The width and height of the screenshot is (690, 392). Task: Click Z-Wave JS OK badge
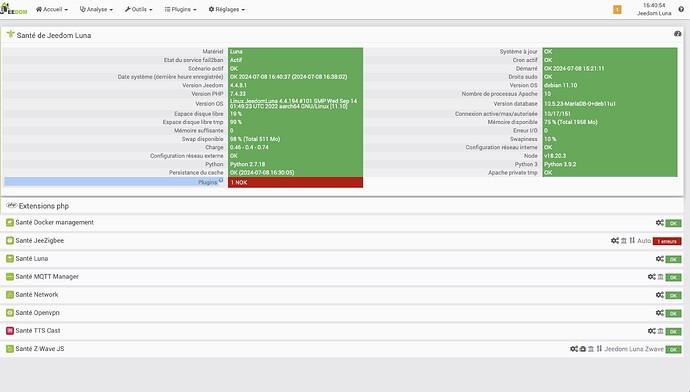[673, 350]
